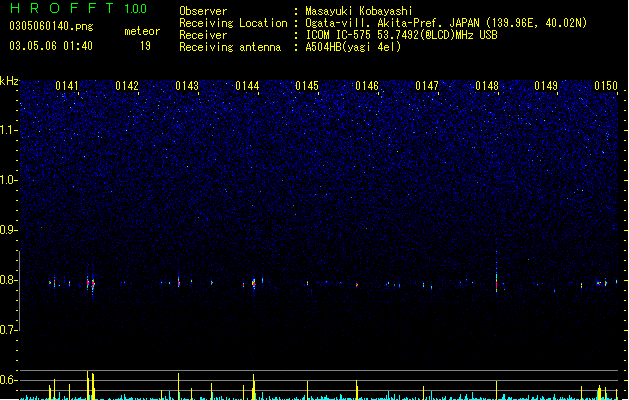This screenshot has height=400, width=629.
Task: Select the 0147 time label
Action: 427,86
